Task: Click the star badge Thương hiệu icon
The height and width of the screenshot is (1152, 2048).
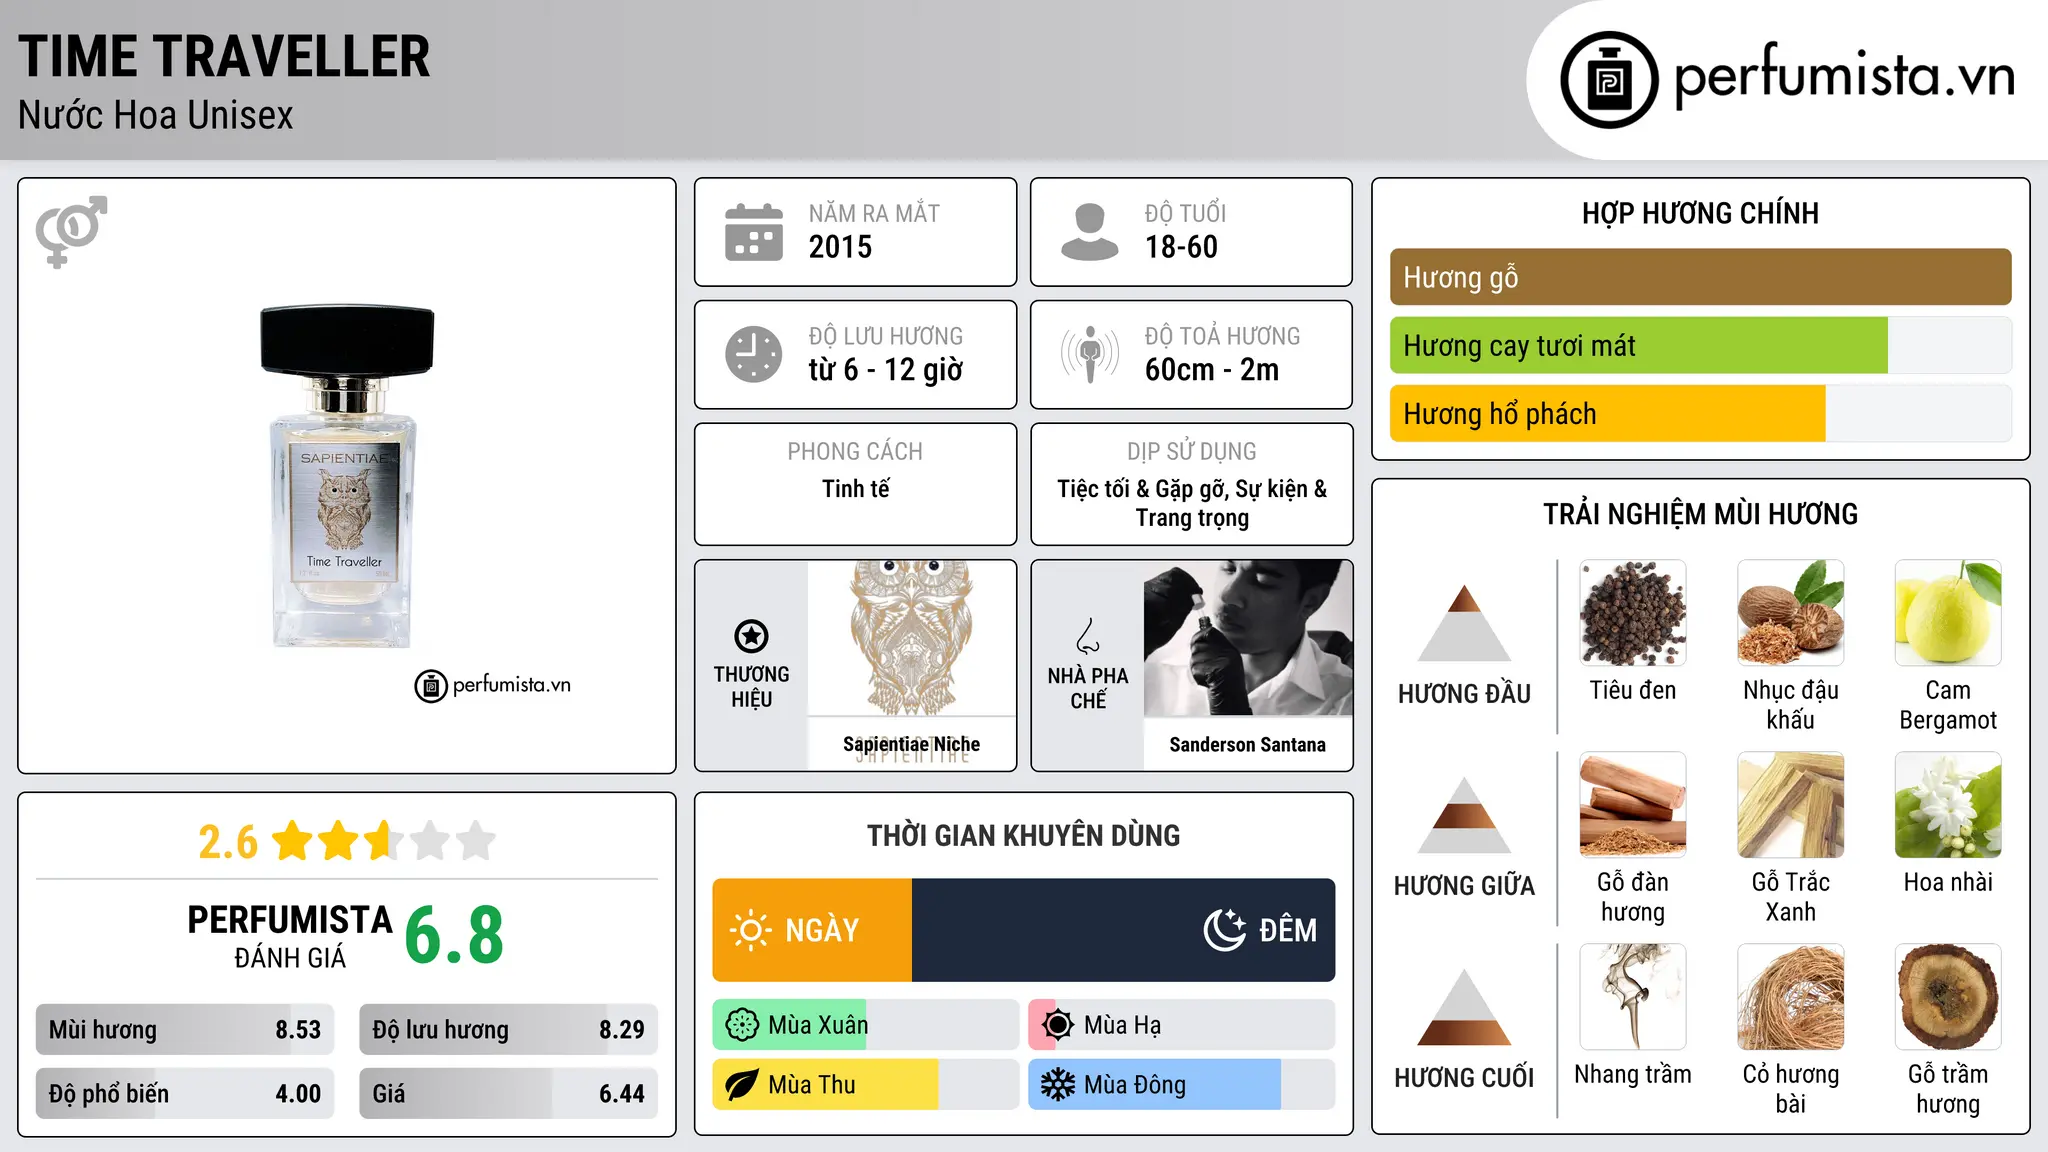Action: pos(751,636)
